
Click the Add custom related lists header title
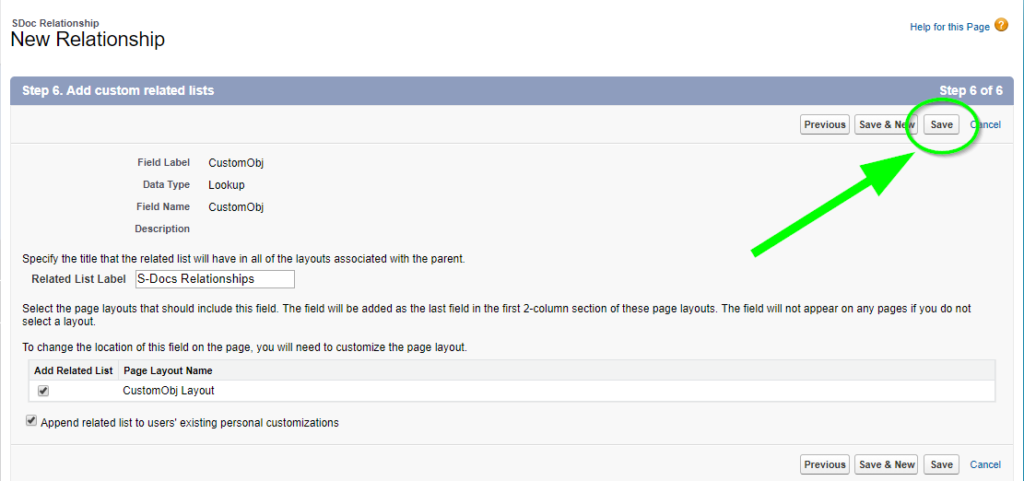[118, 90]
